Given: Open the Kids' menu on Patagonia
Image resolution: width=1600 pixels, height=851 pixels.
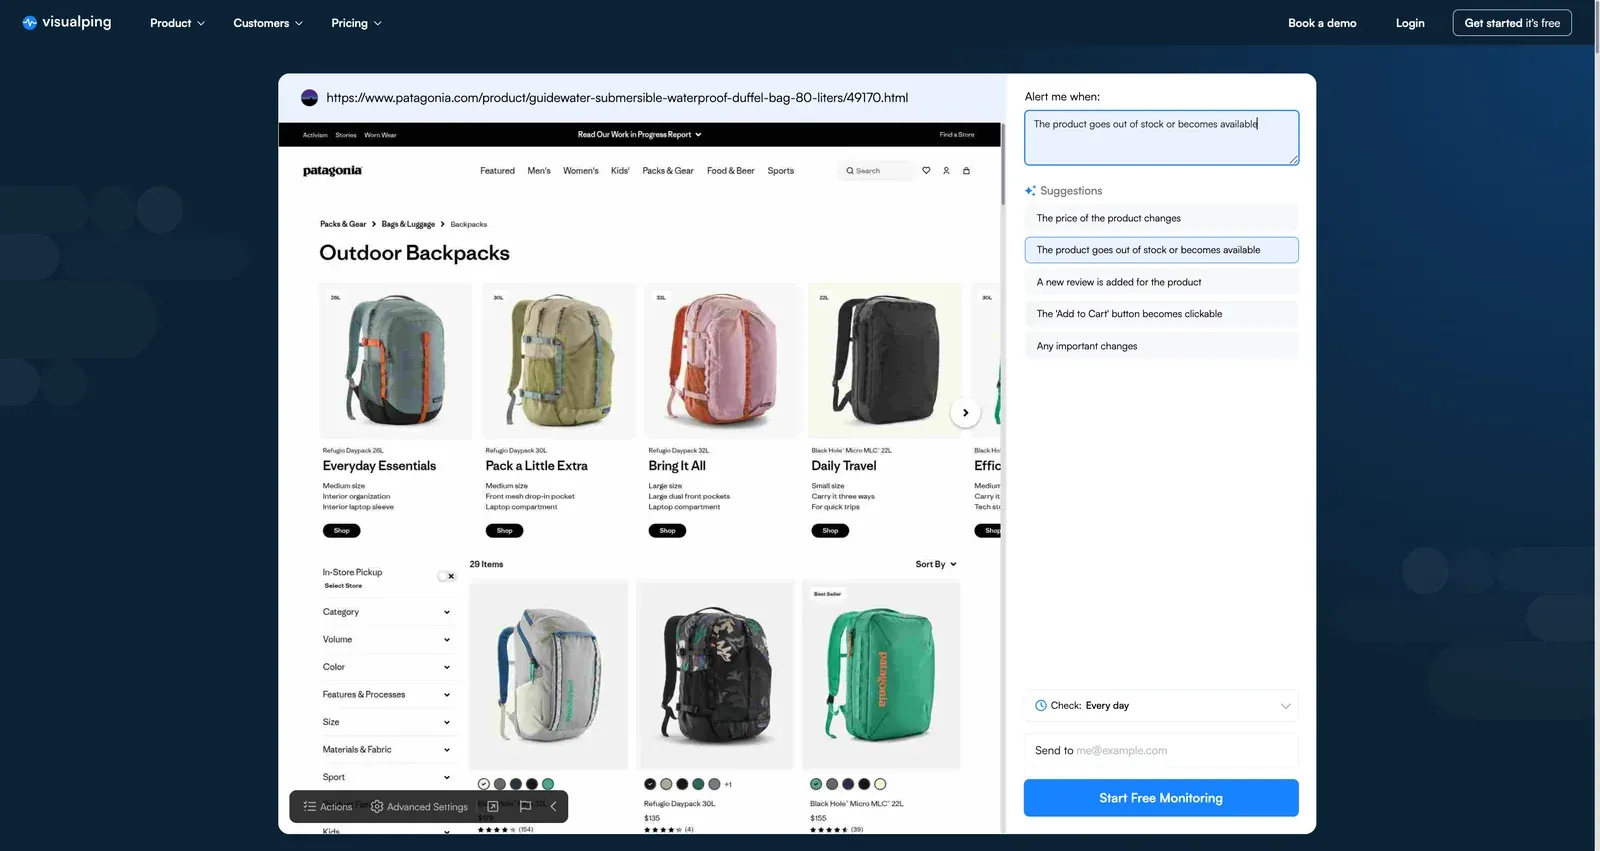Looking at the screenshot, I should point(620,171).
